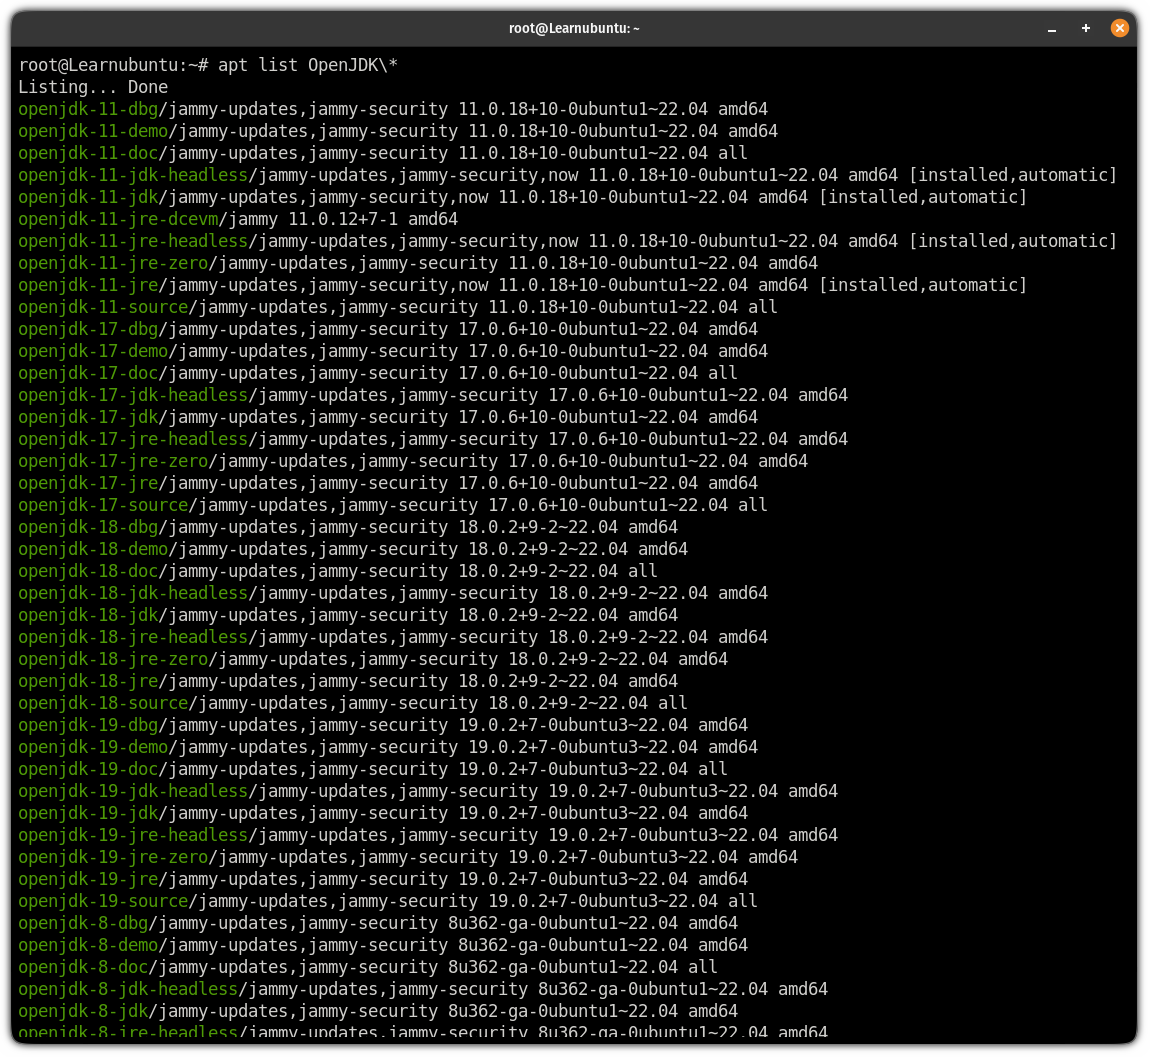The width and height of the screenshot is (1150, 1057).
Task: Minimize the terminal window
Action: pyautogui.click(x=1052, y=29)
